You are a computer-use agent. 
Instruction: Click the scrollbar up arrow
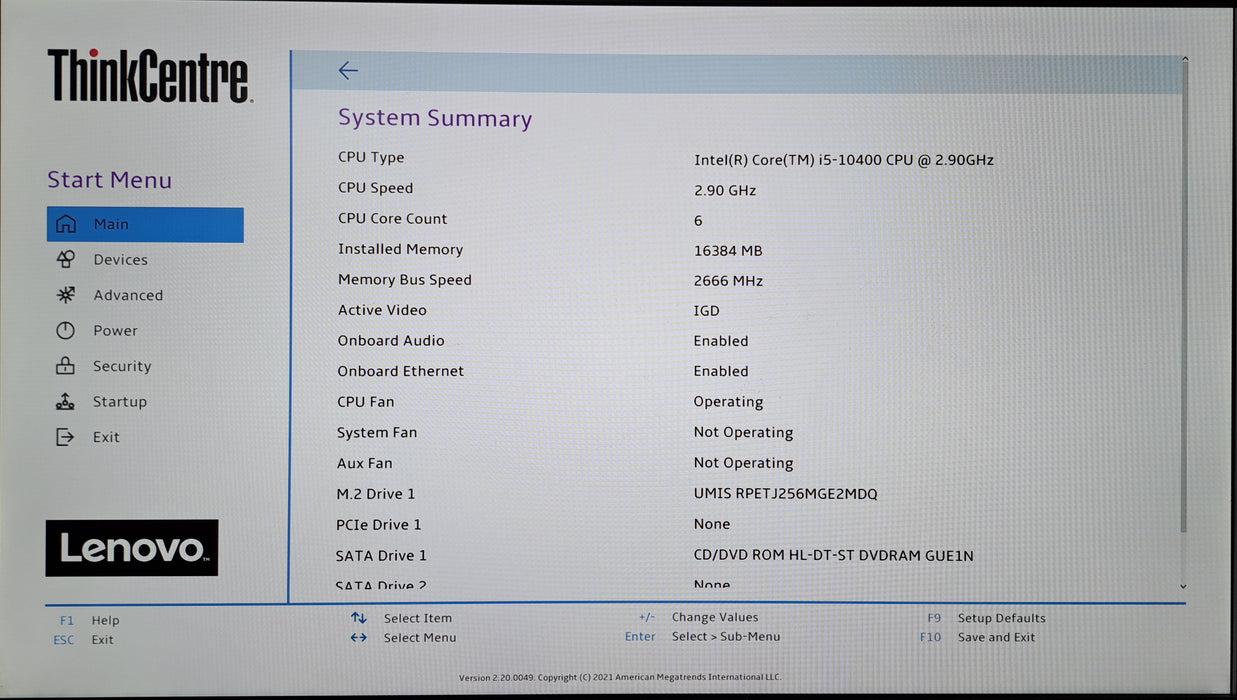[1184, 60]
